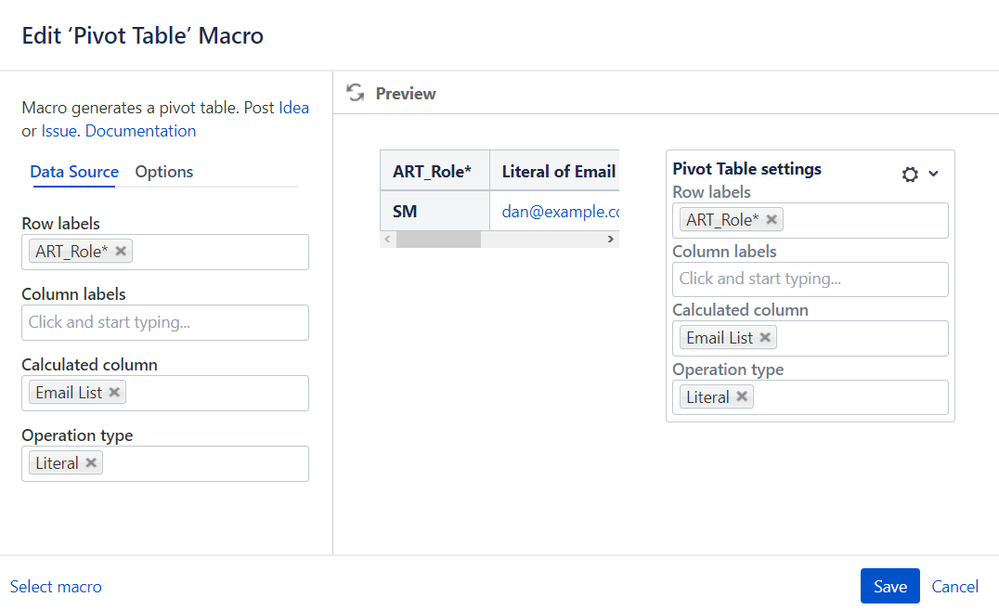Click the dan@example.com email link
Image resolution: width=999 pixels, height=610 pixels.
point(560,212)
